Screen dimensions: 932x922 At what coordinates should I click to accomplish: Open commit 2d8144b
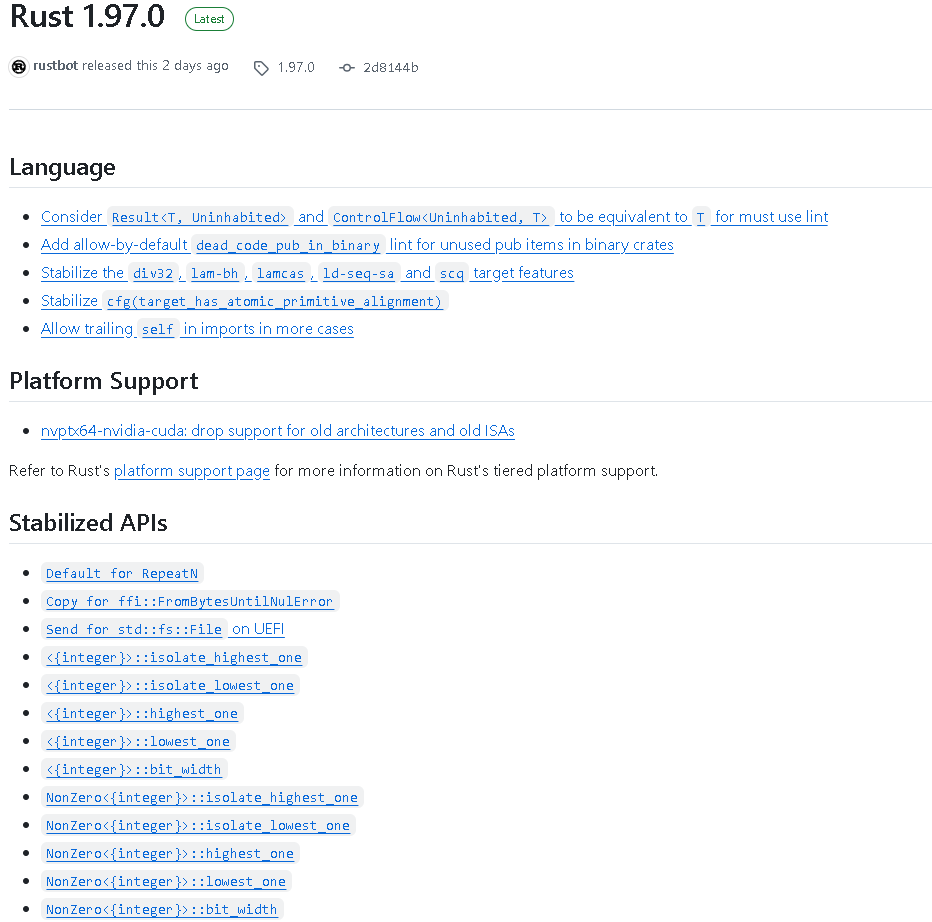391,68
